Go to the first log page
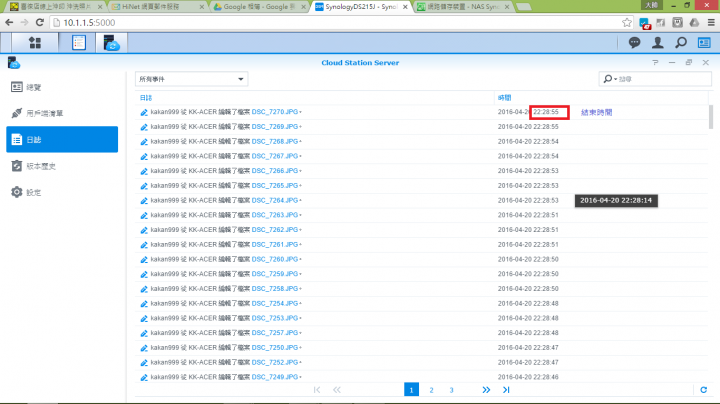This screenshot has width=720, height=404. (x=317, y=390)
